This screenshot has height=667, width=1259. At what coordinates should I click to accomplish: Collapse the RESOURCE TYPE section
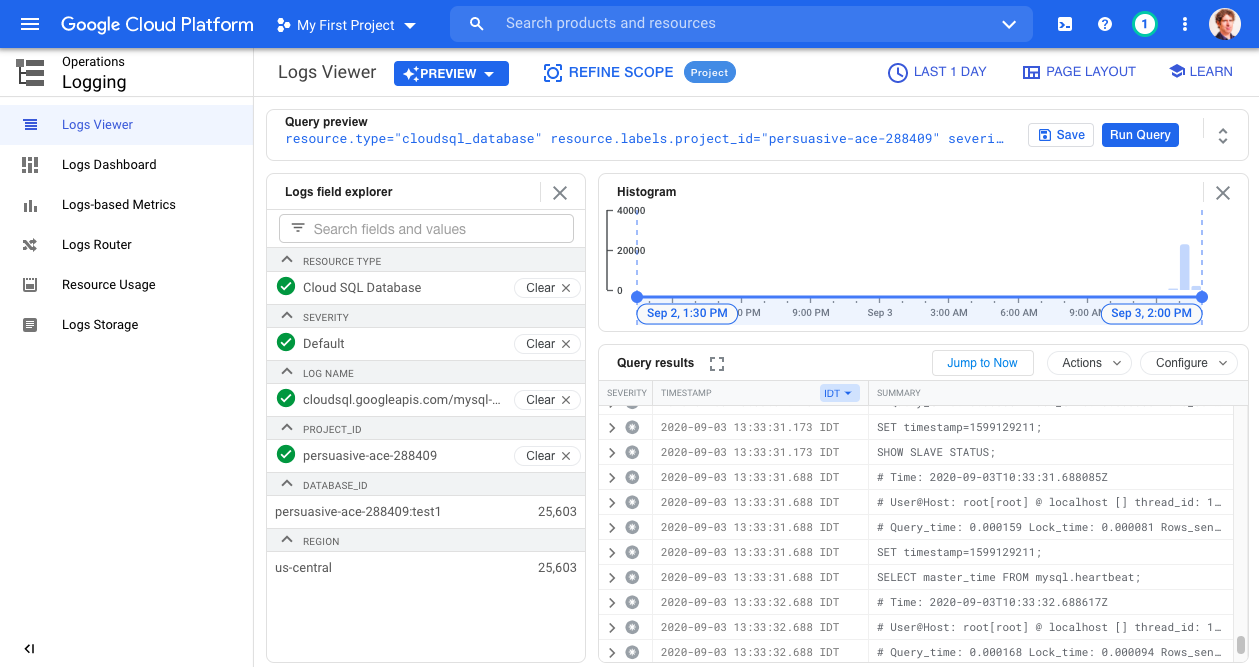(287, 260)
